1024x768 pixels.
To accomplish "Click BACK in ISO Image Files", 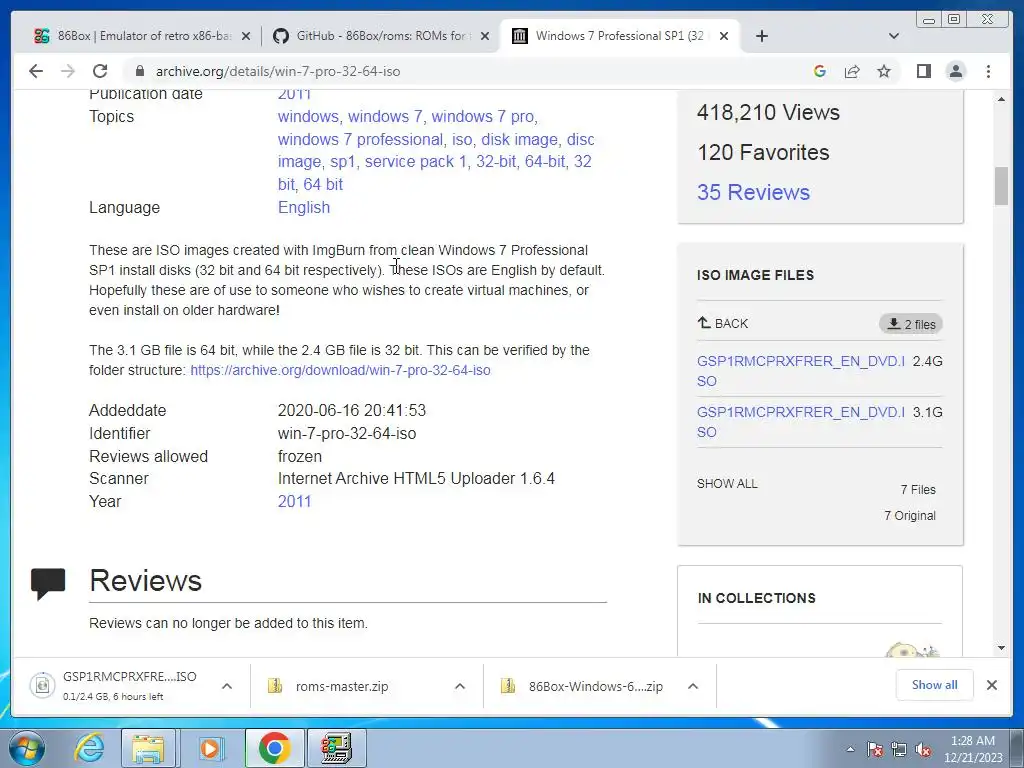I will pos(722,323).
